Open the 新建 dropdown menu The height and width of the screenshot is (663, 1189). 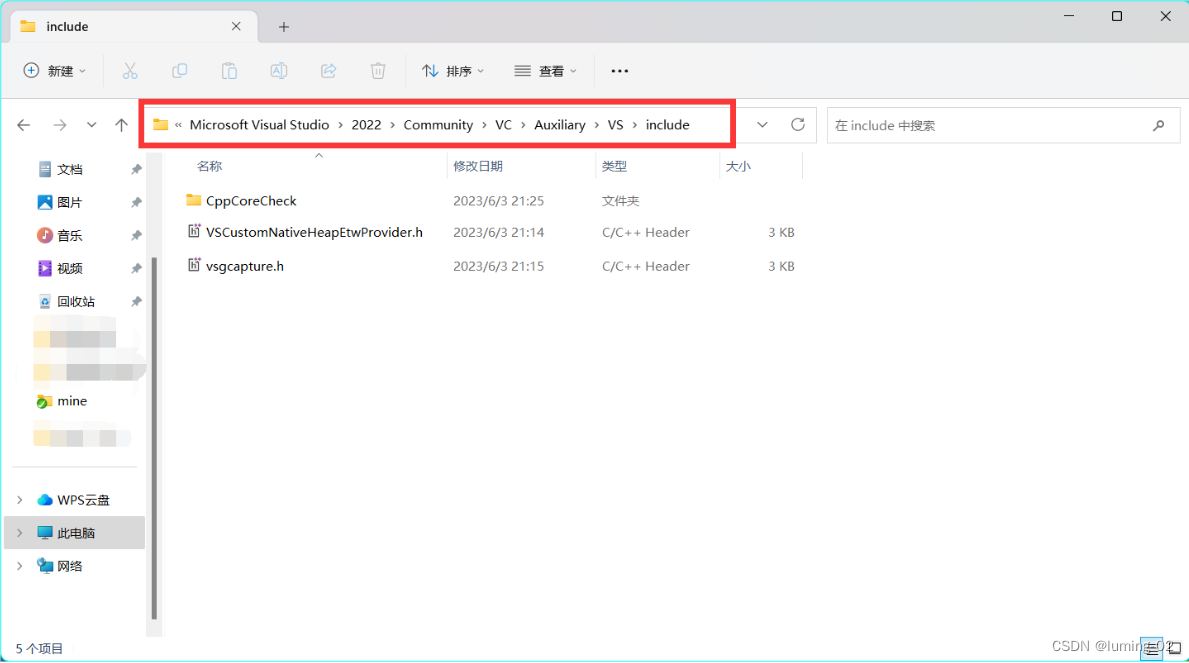click(x=54, y=71)
